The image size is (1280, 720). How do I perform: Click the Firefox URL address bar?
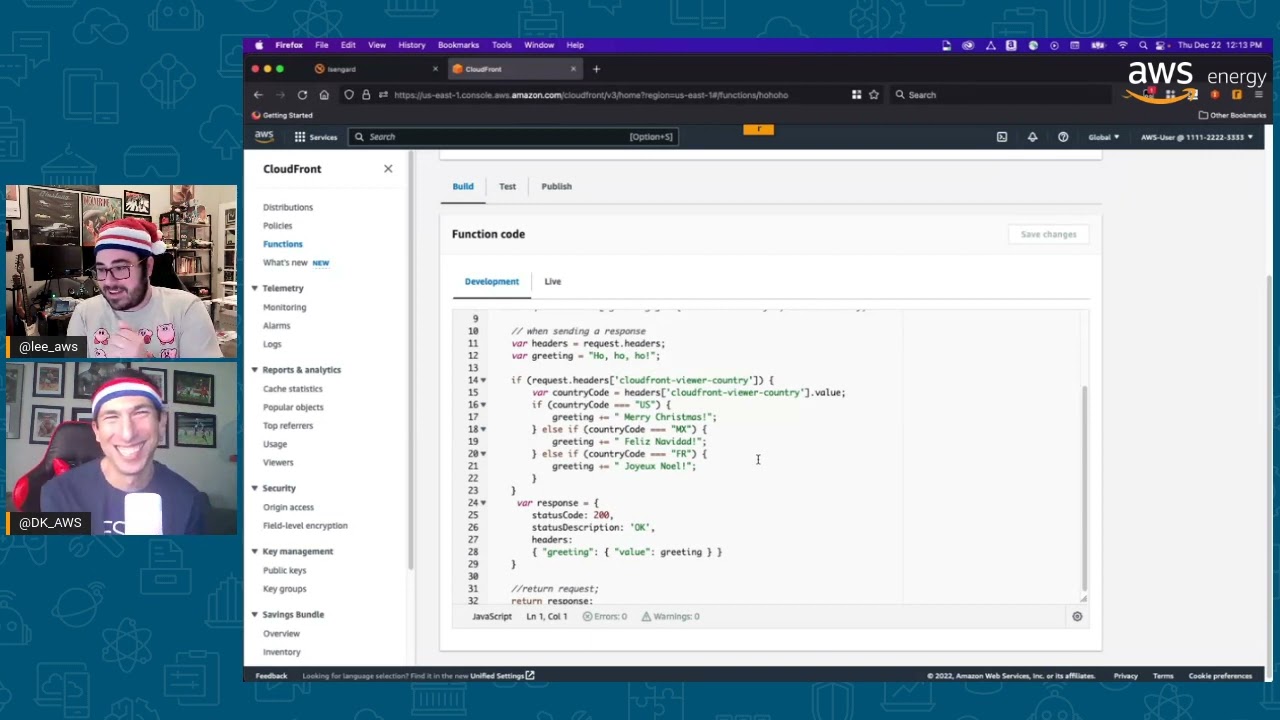click(590, 95)
